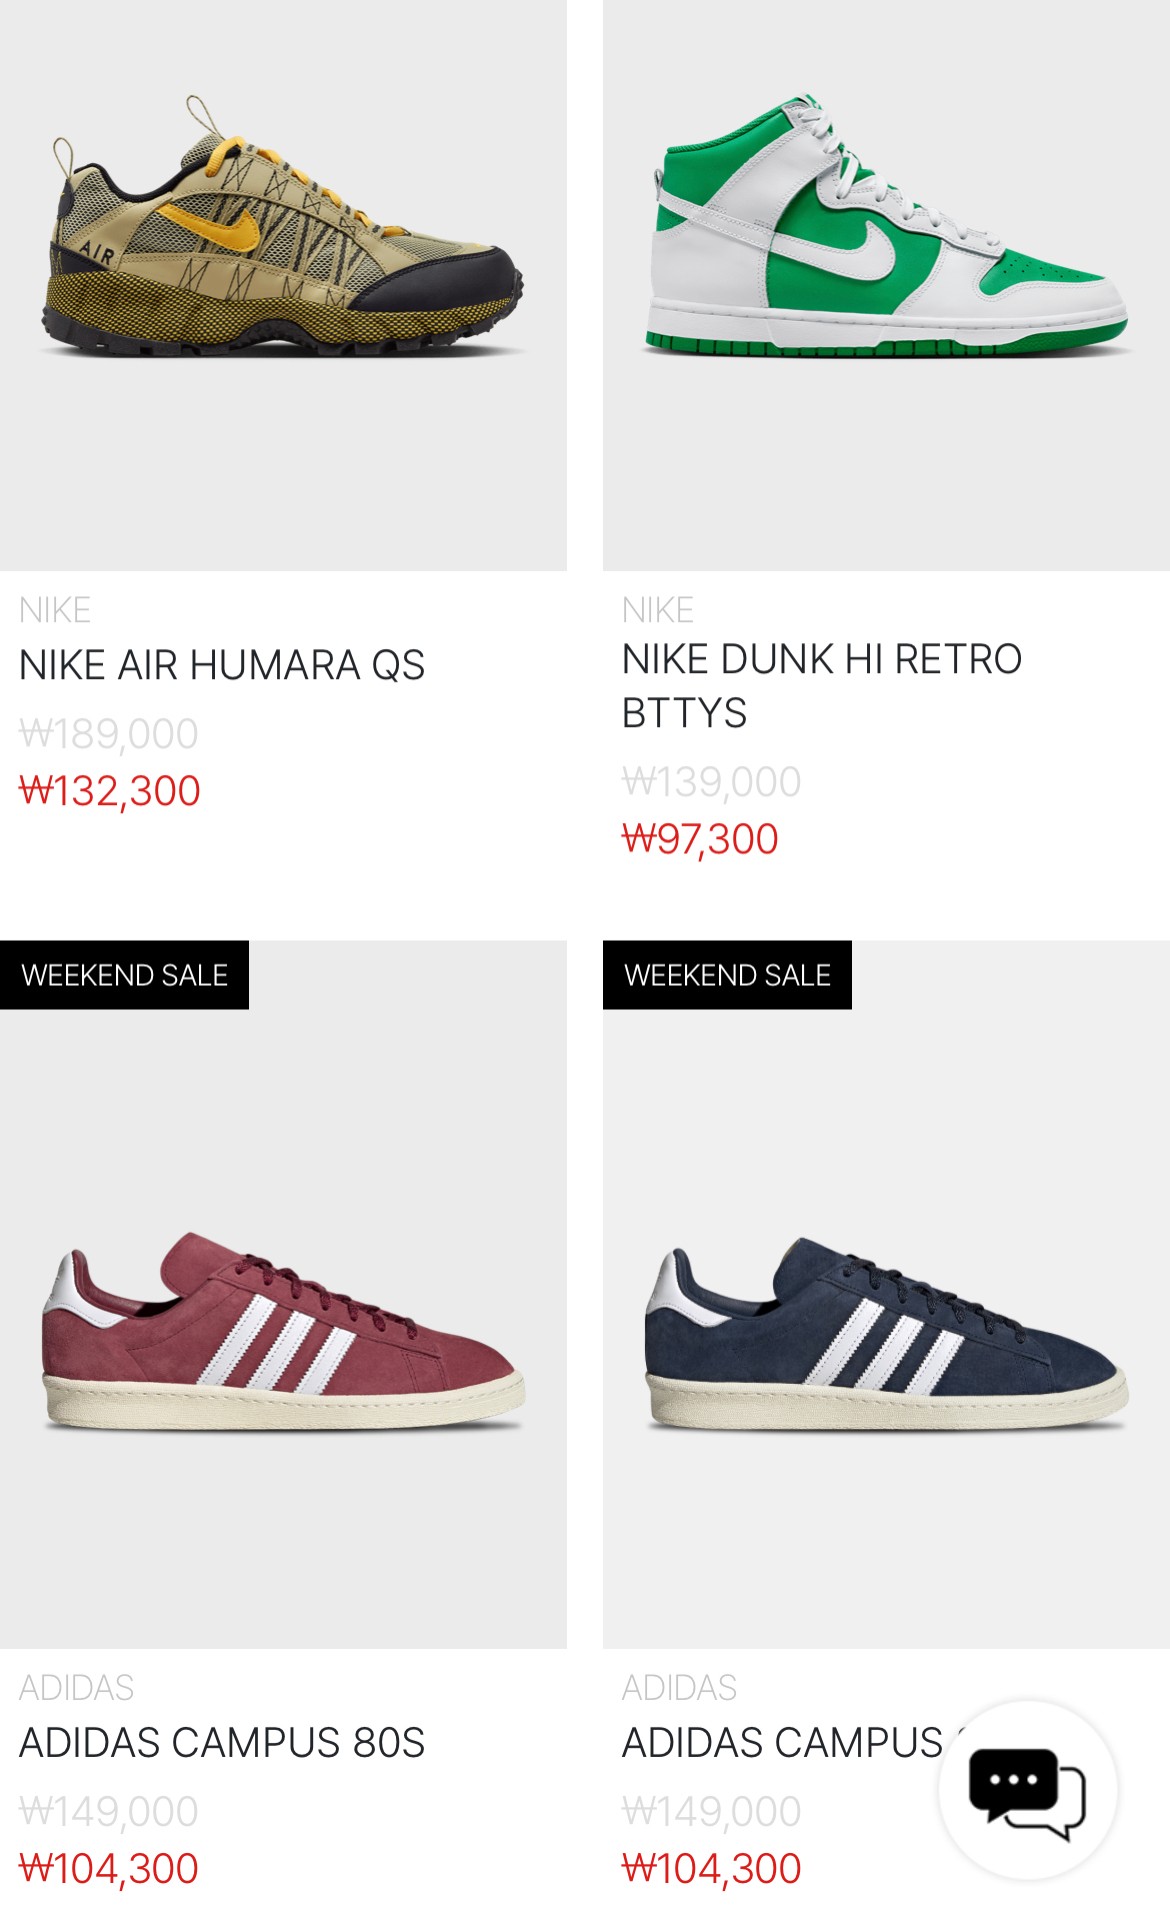Screen dimensions: 1170x1924
Task: Click the ADIDAS brand label above Campus 80S
Action: 76,1688
